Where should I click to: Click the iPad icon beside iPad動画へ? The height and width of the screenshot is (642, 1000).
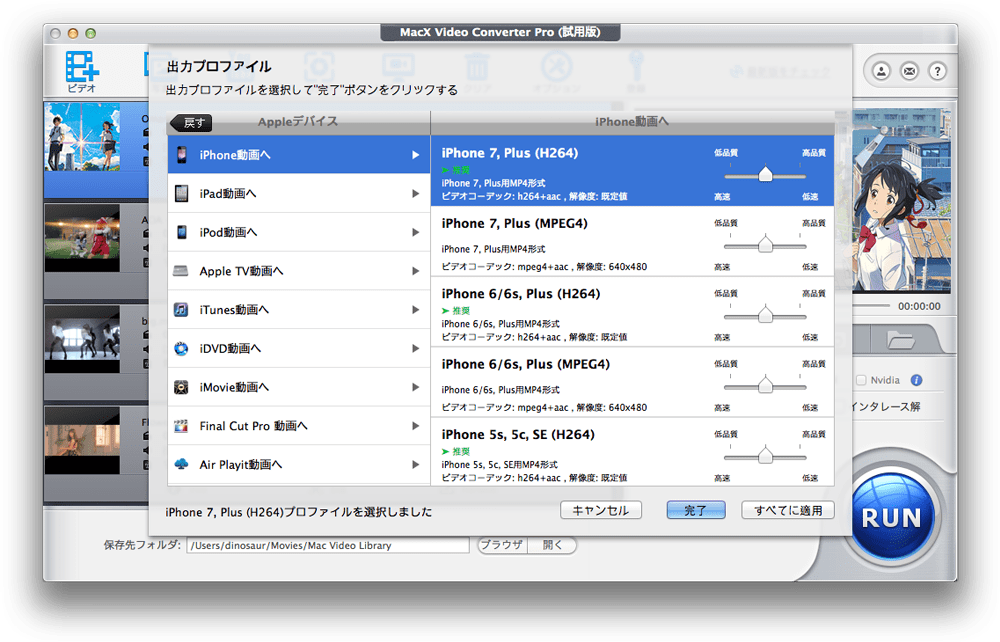[x=182, y=193]
